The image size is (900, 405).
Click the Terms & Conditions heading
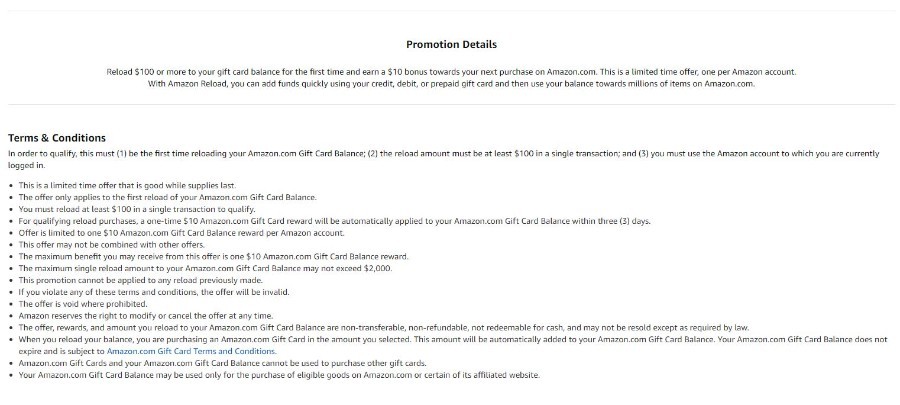[57, 138]
